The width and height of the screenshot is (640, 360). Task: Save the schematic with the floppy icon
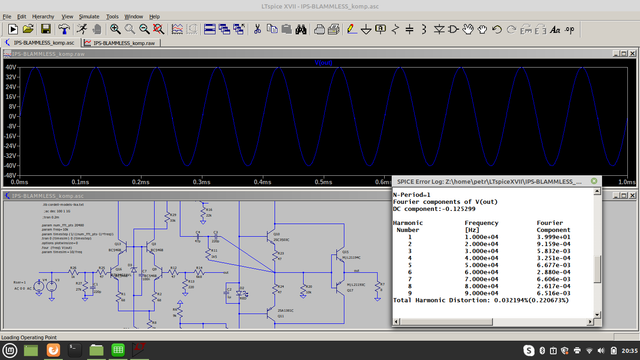tap(46, 29)
